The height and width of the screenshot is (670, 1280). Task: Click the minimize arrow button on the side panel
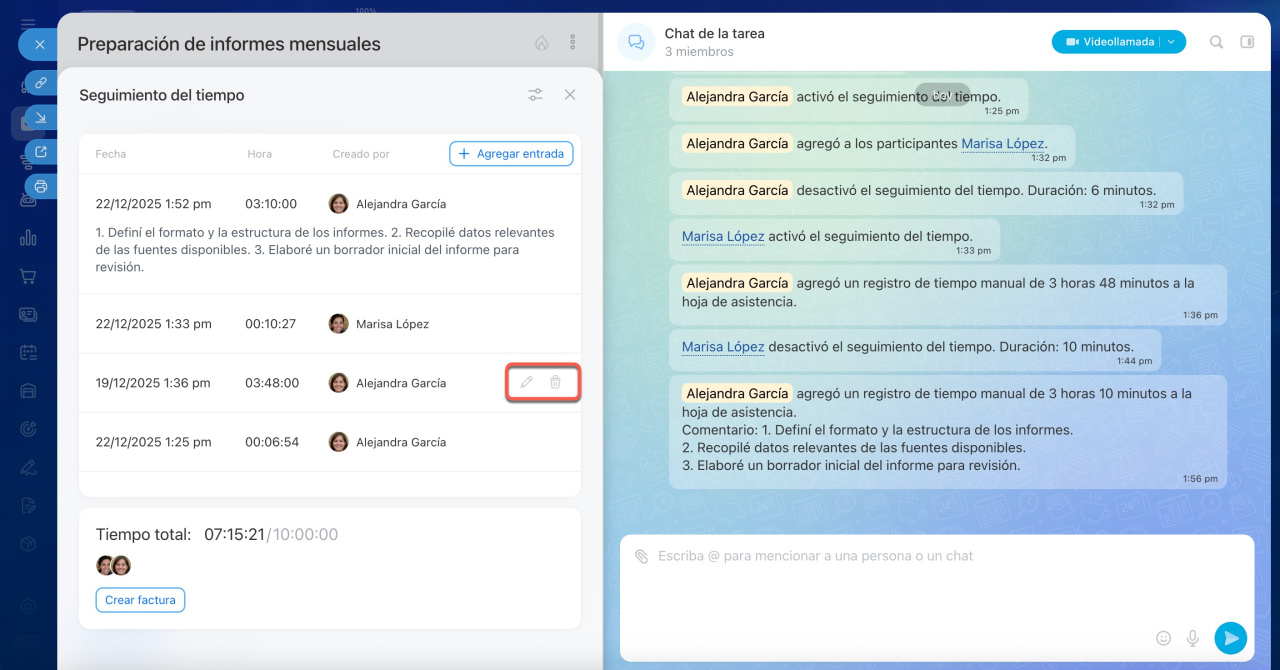pyautogui.click(x=41, y=118)
